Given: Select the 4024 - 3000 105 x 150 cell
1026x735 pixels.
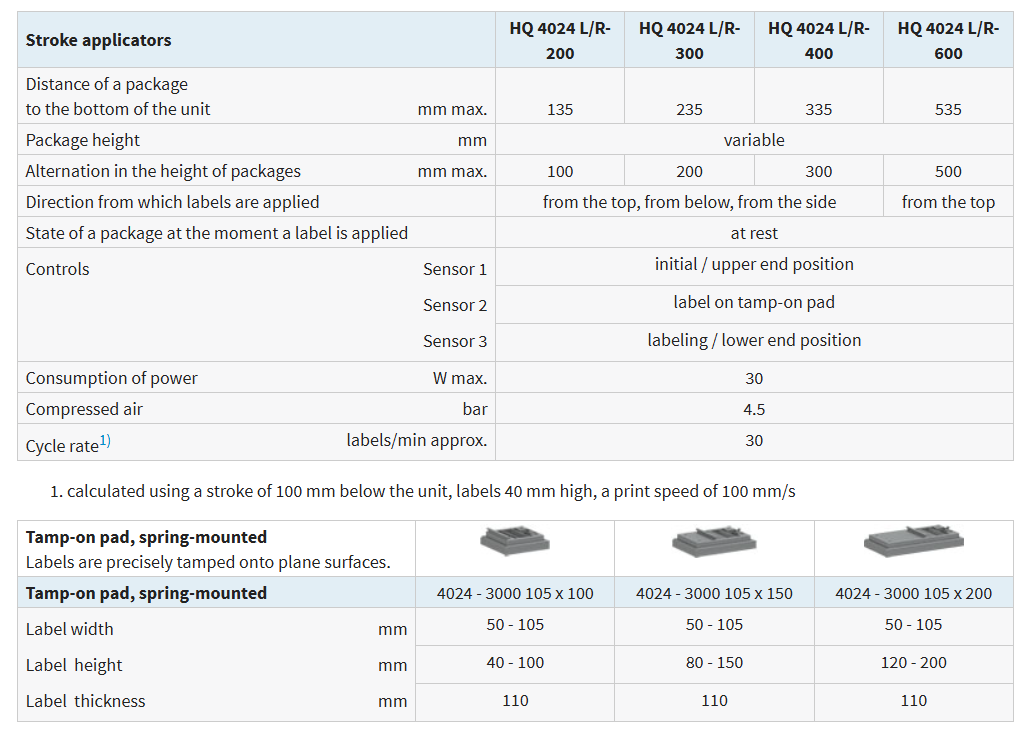Looking at the screenshot, I should coord(714,593).
